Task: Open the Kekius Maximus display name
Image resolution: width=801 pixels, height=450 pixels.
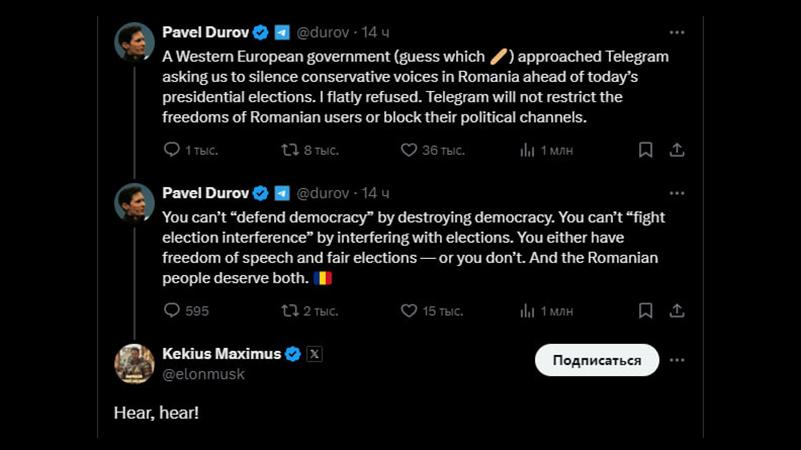Action: [x=221, y=354]
